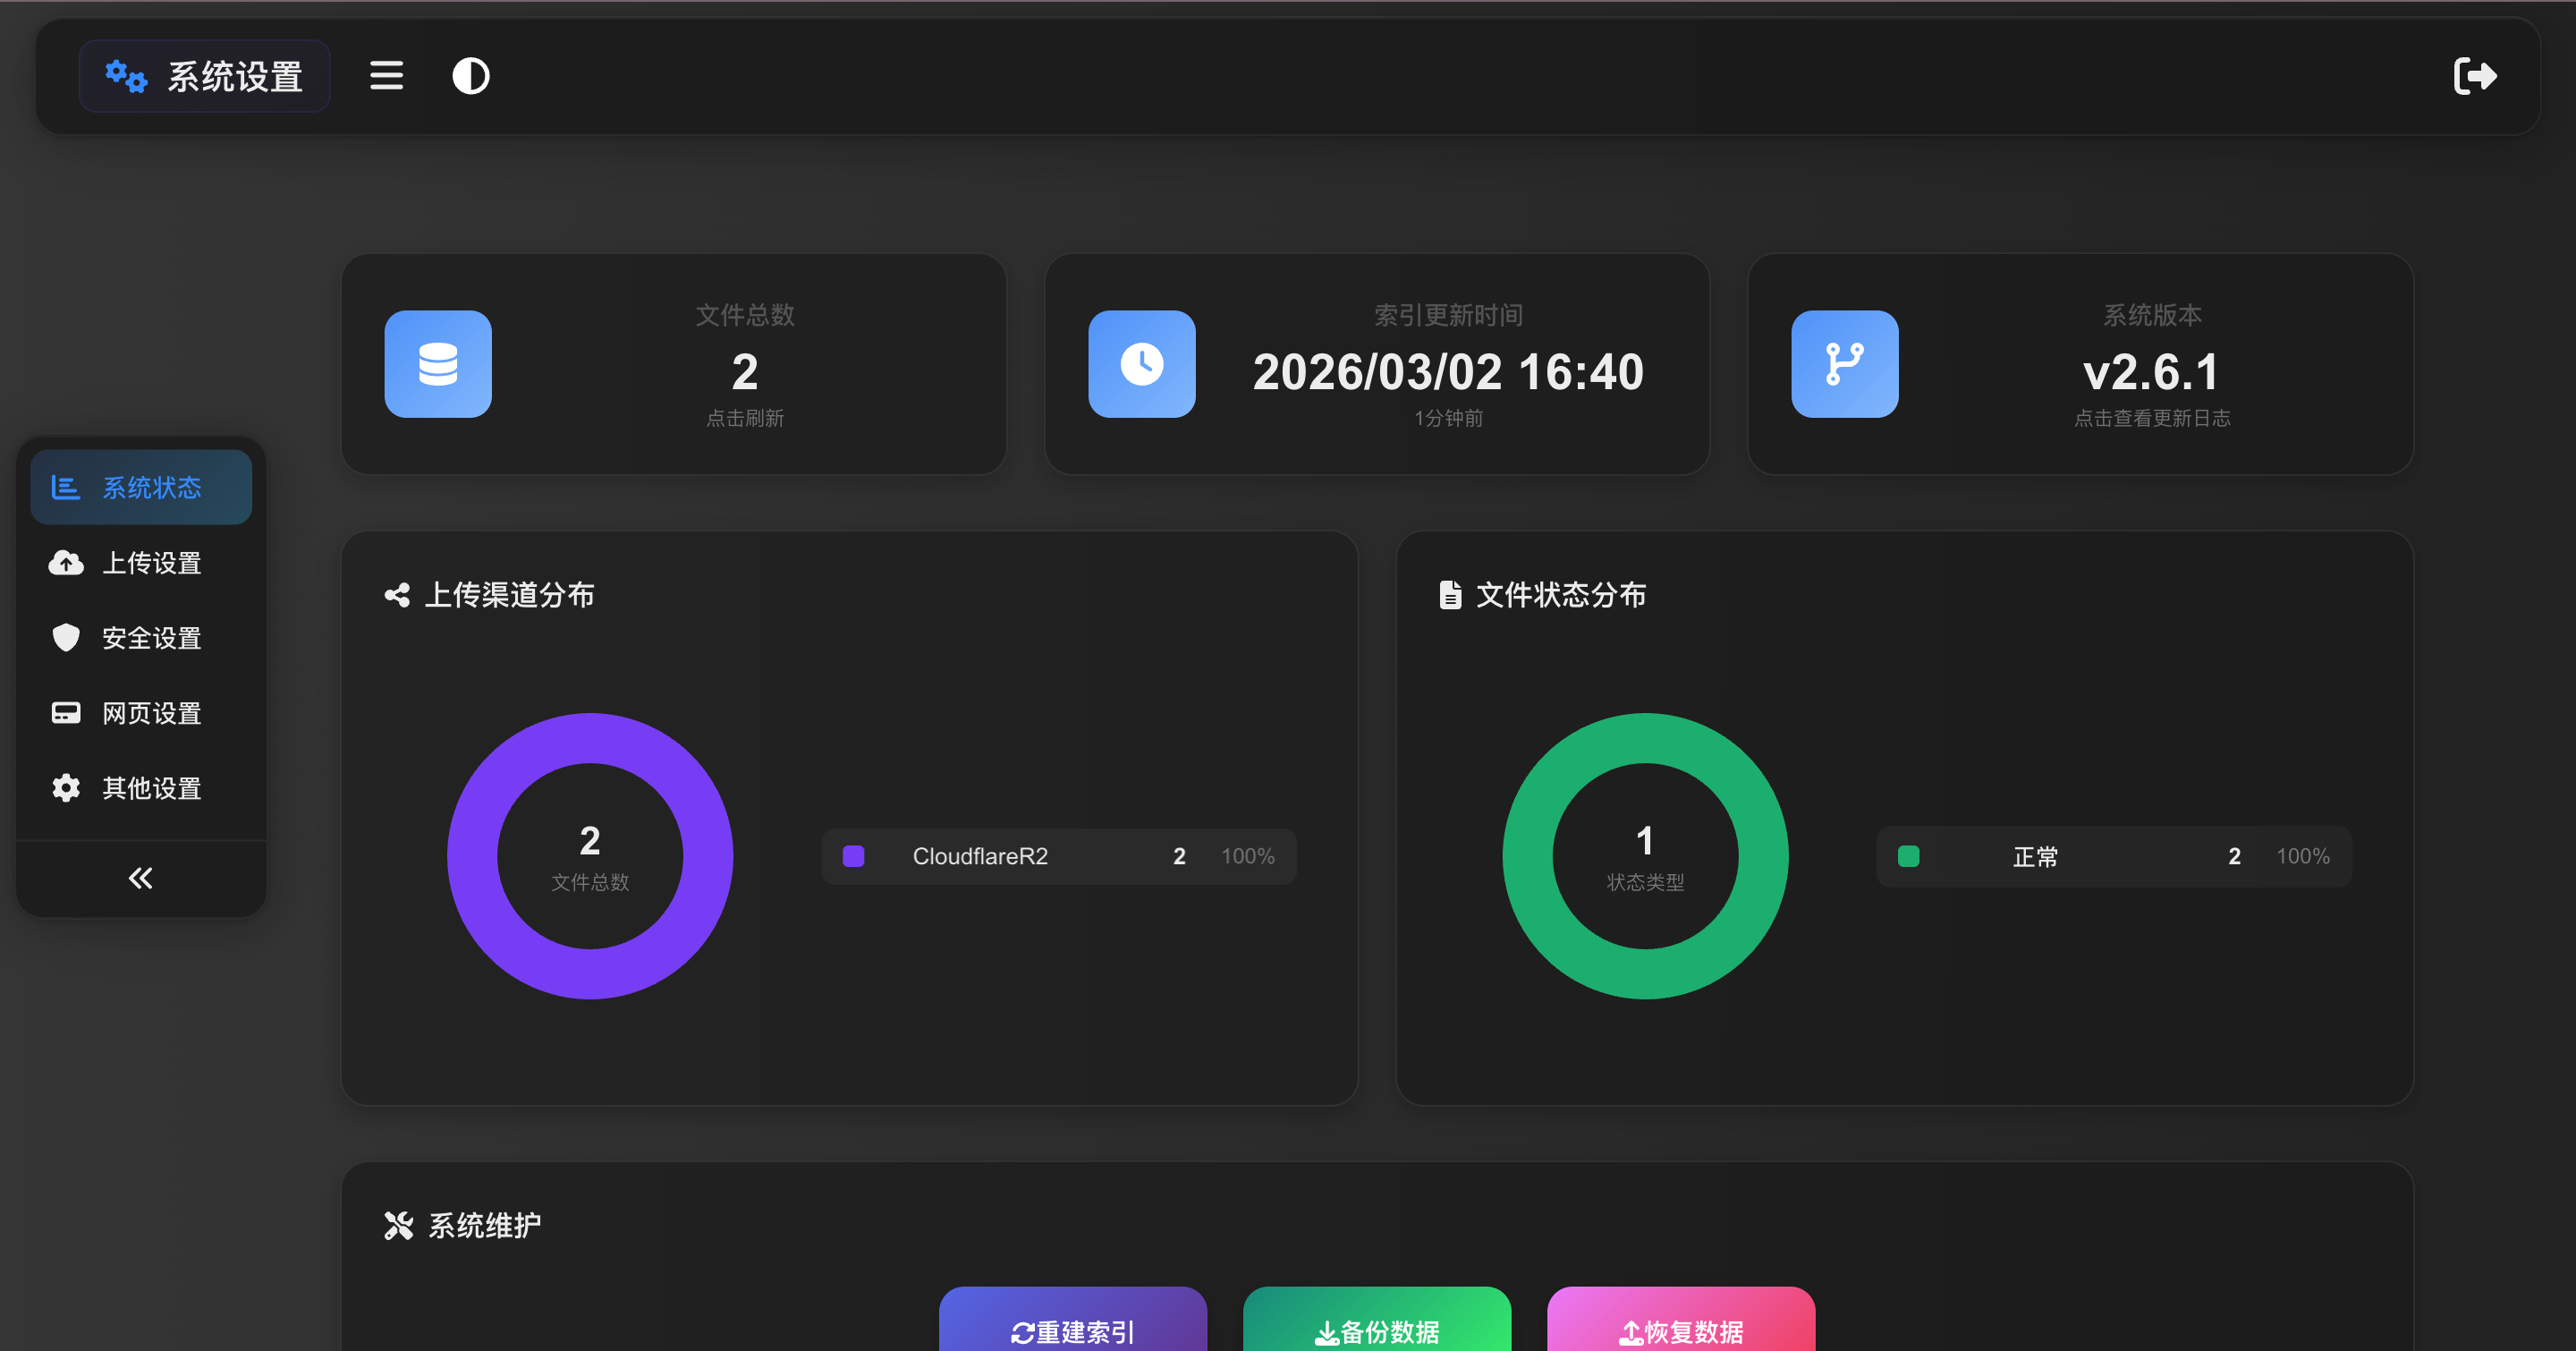Click the blue database icon tile
This screenshot has width=2576, height=1351.
[x=438, y=364]
